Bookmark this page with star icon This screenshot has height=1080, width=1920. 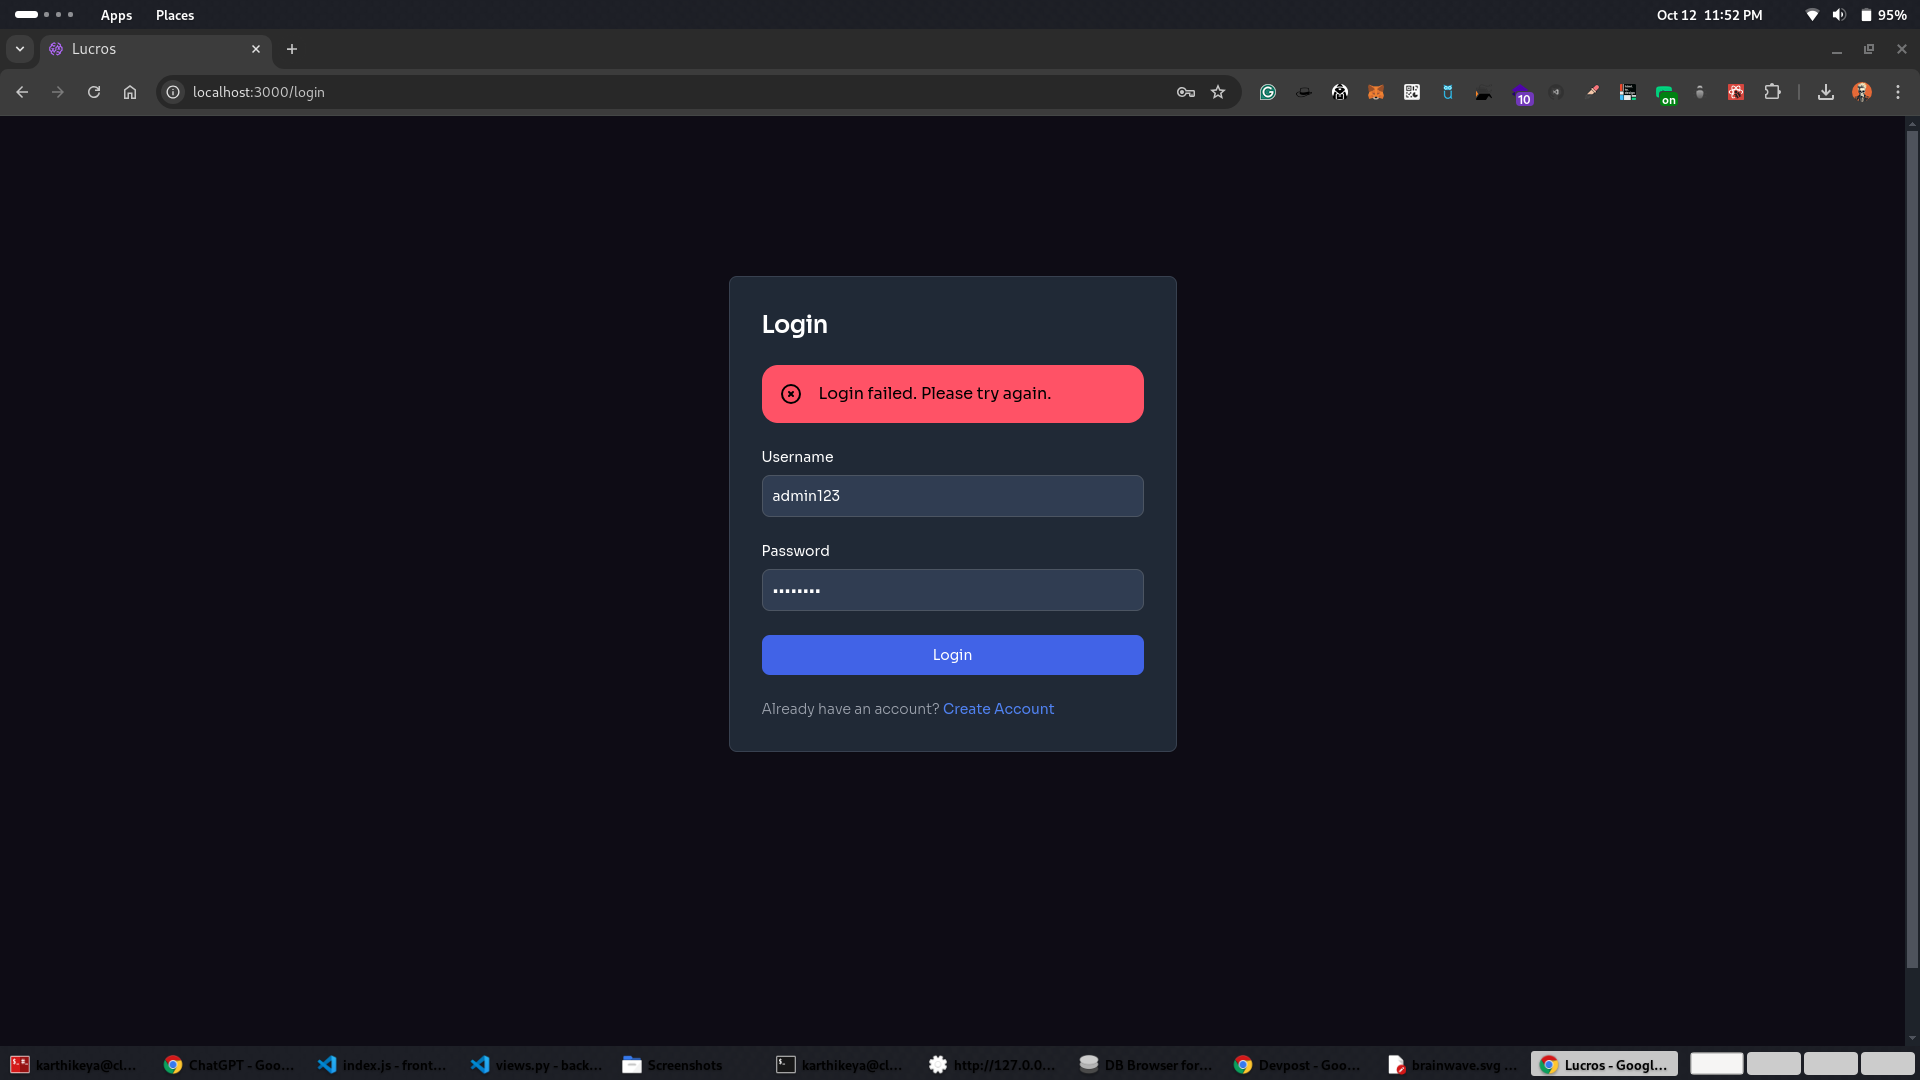tap(1218, 92)
